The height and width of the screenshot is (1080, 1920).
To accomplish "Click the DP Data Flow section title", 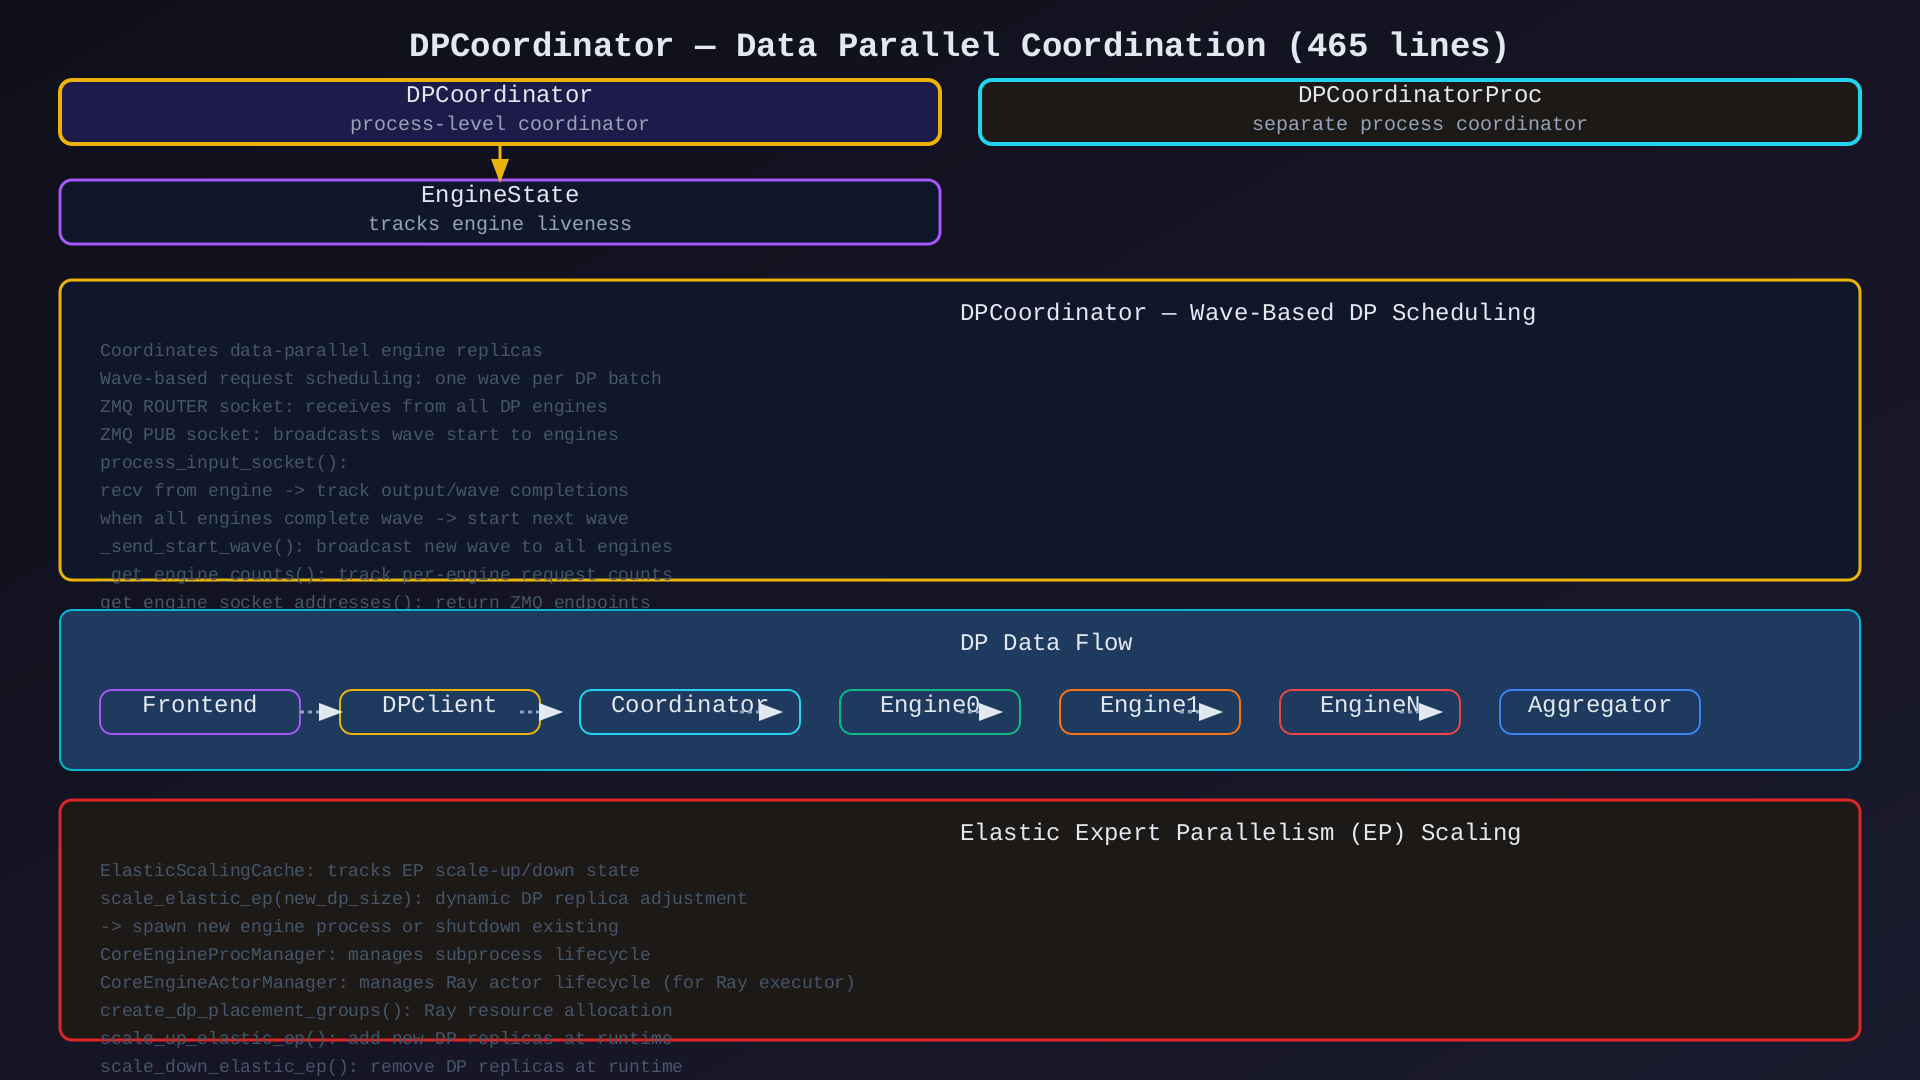I will tap(1046, 643).
